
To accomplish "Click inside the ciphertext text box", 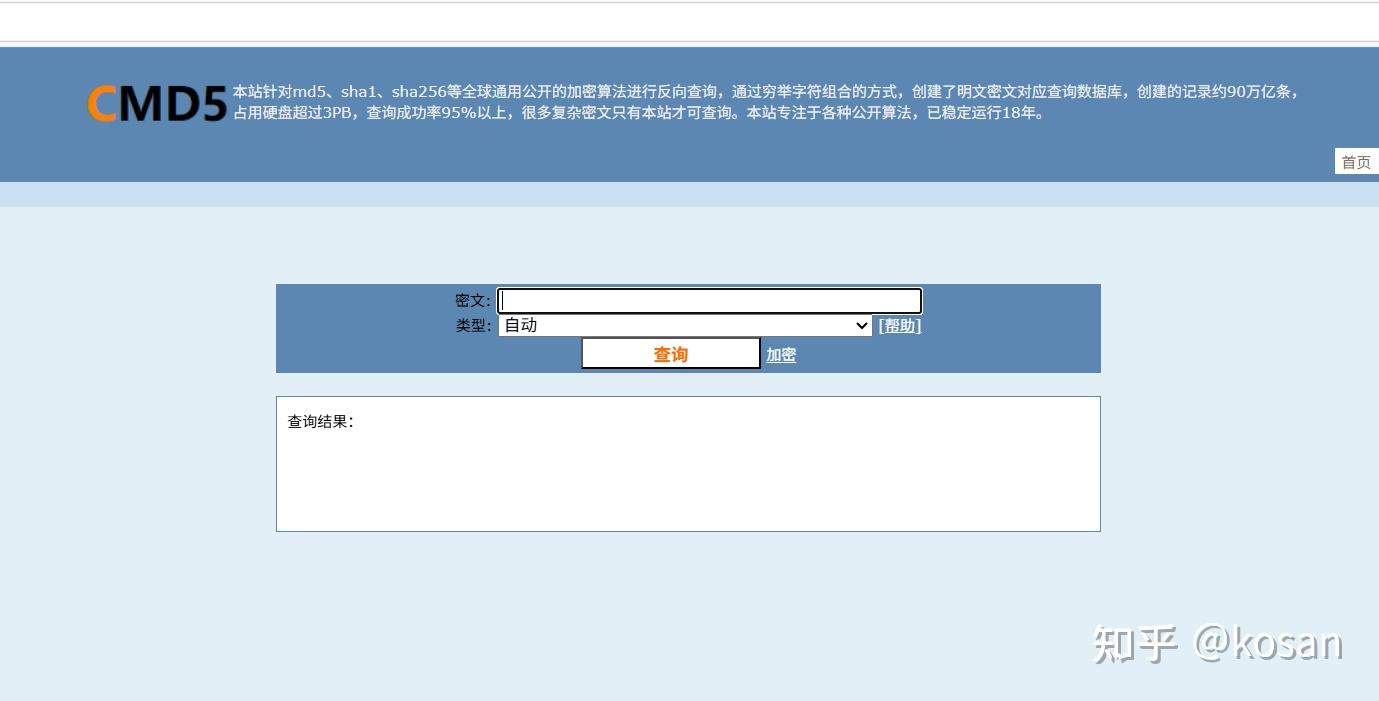I will pos(708,300).
